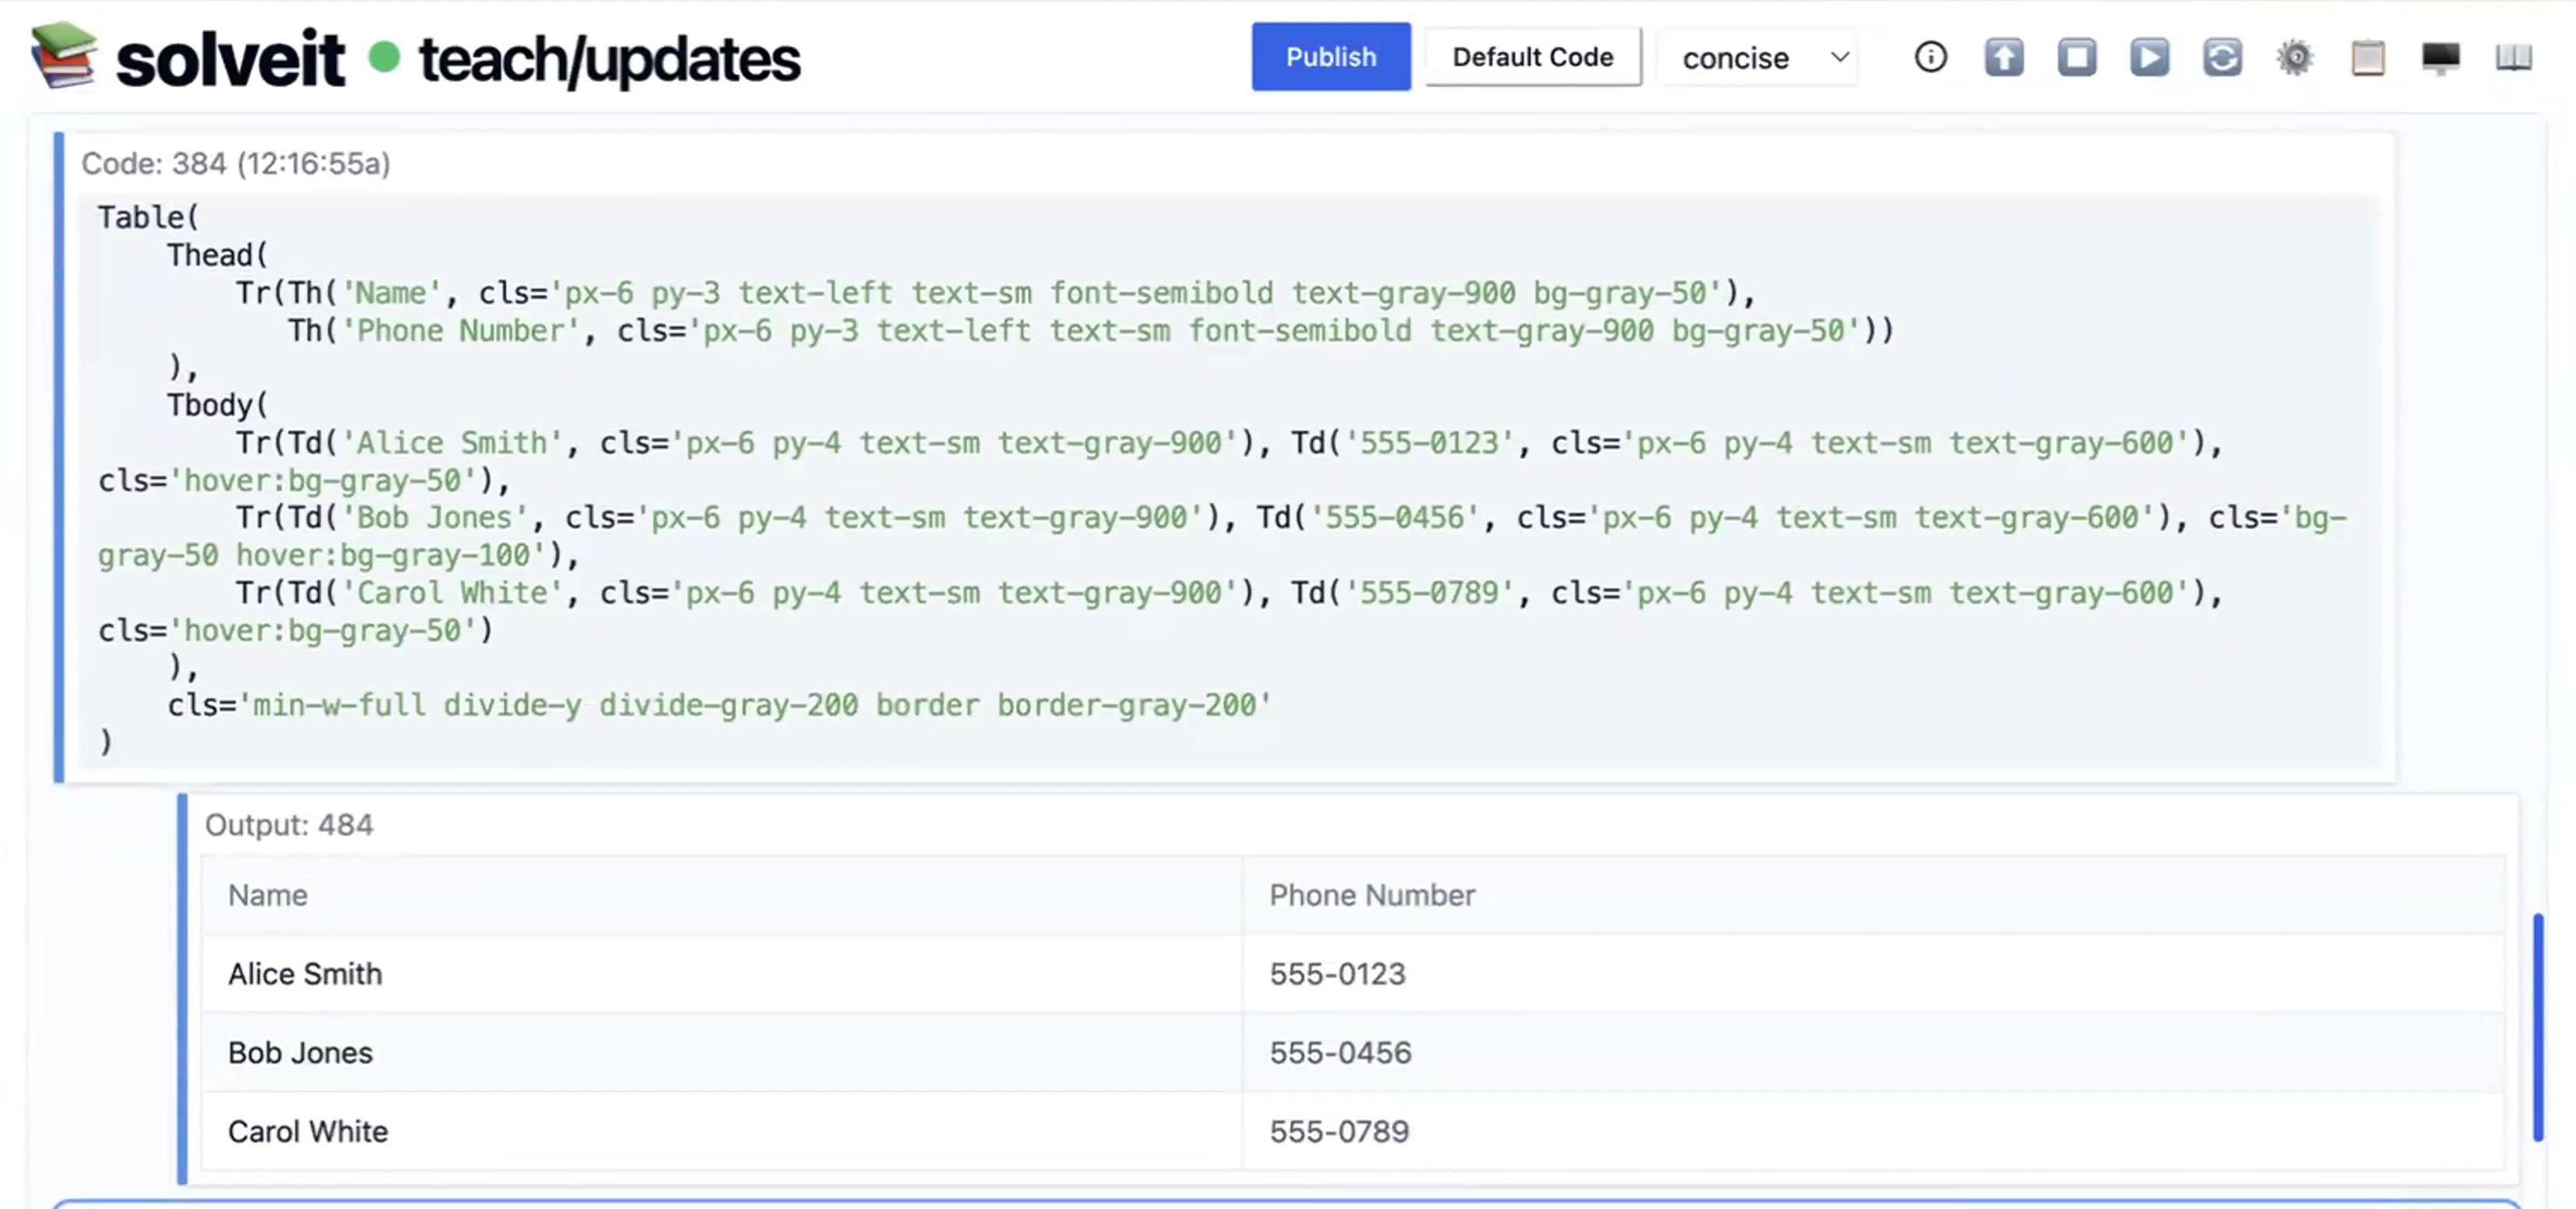Click the Alice Smith table row
Screen dimensions: 2576x1209
pyautogui.click(x=720, y=973)
